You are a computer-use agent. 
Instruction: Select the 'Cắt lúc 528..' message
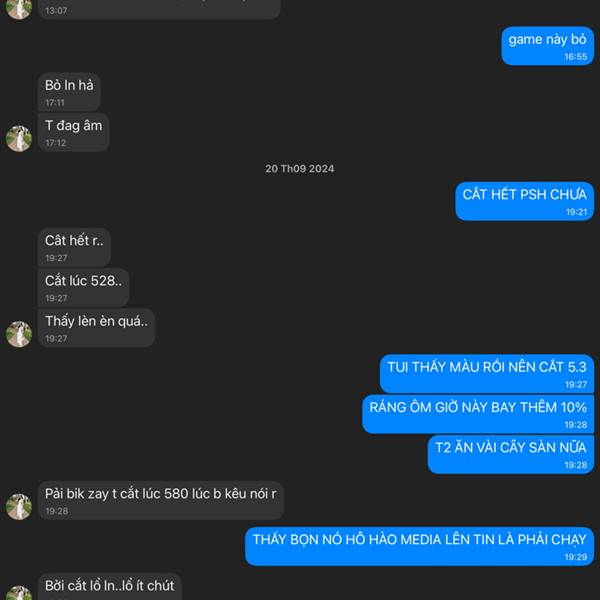coord(83,288)
